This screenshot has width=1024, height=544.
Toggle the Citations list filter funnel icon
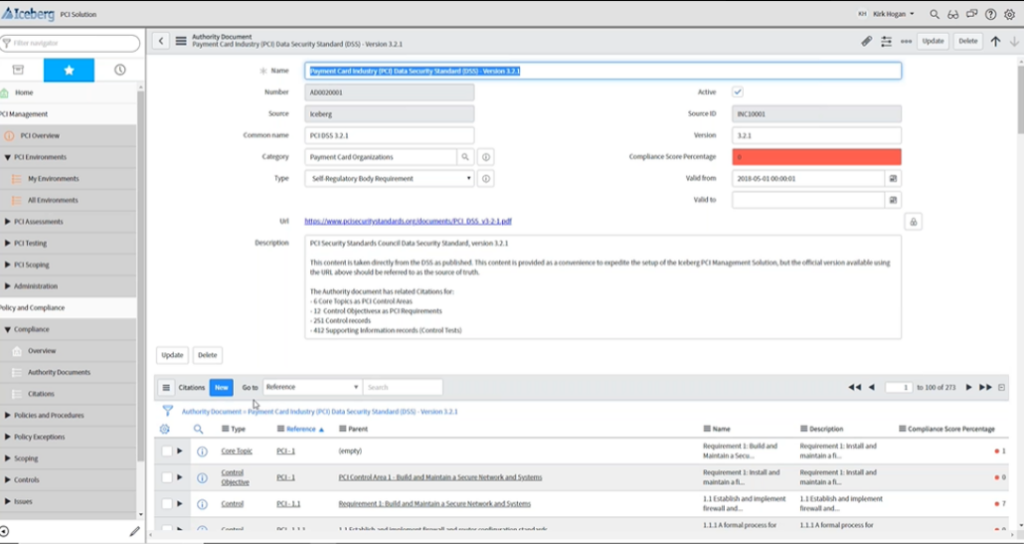168,411
